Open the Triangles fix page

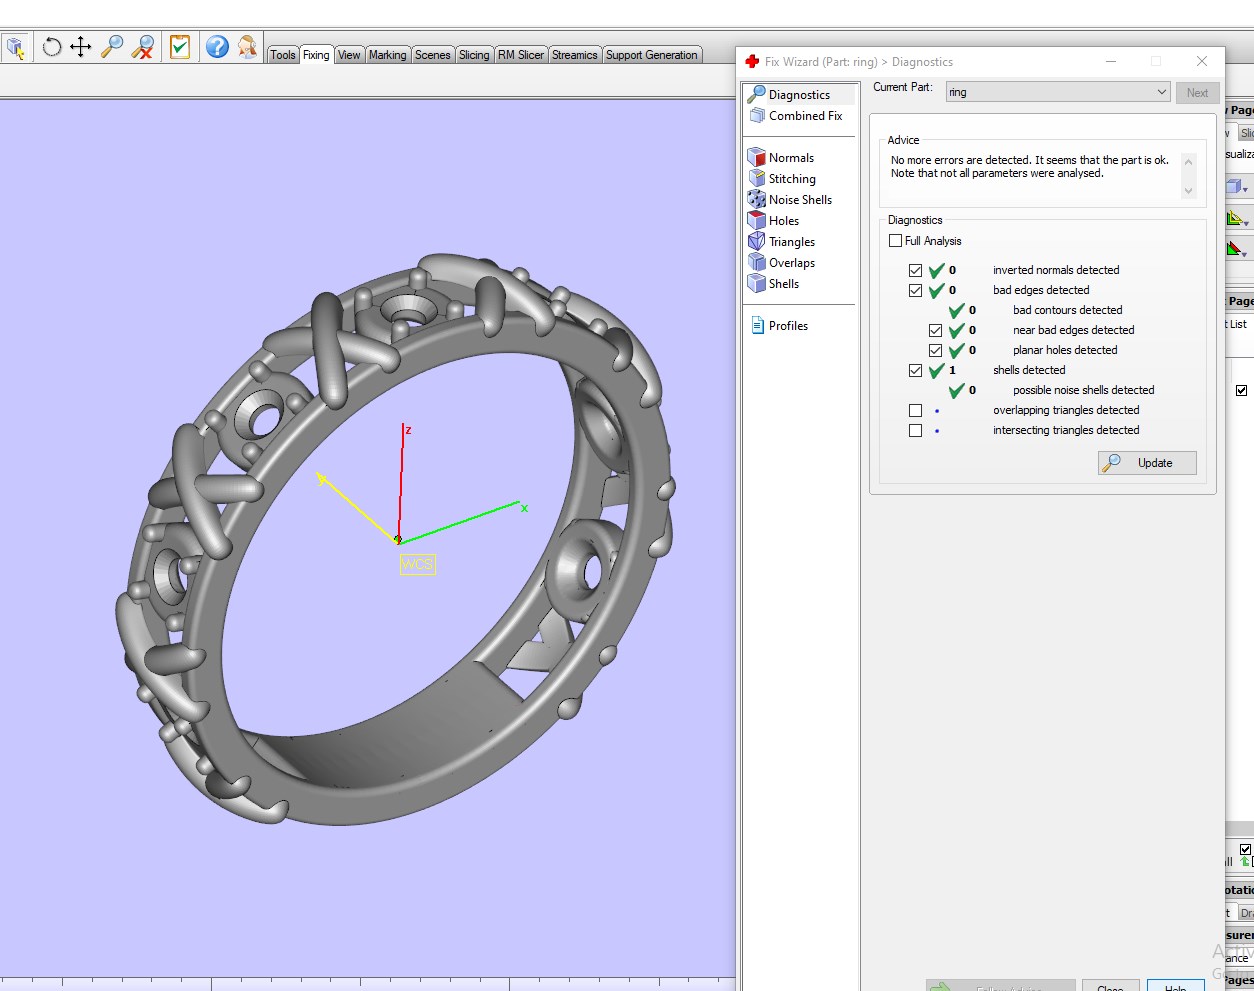click(791, 242)
